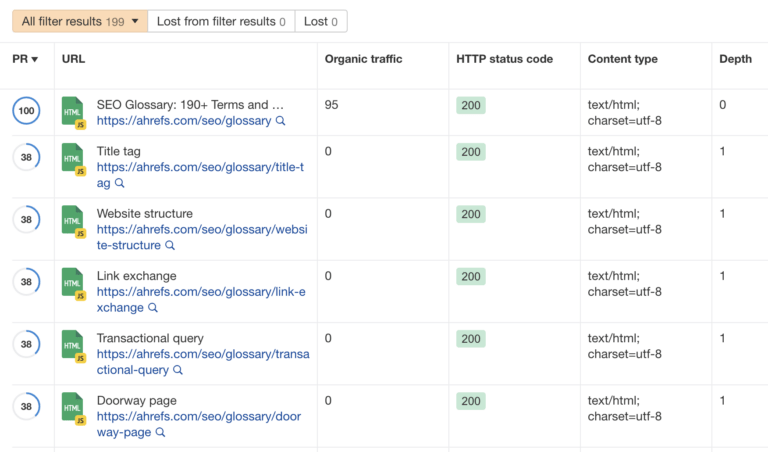Viewport: 768px width, 452px height.
Task: Open the Title tag page URL link
Action: click(x=200, y=168)
